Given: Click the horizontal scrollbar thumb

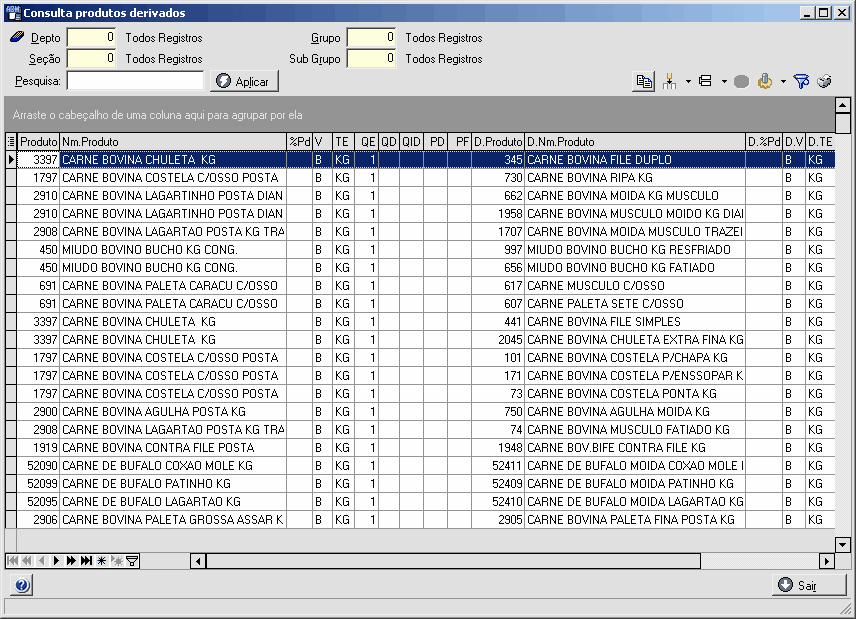Looking at the screenshot, I should [x=453, y=561].
